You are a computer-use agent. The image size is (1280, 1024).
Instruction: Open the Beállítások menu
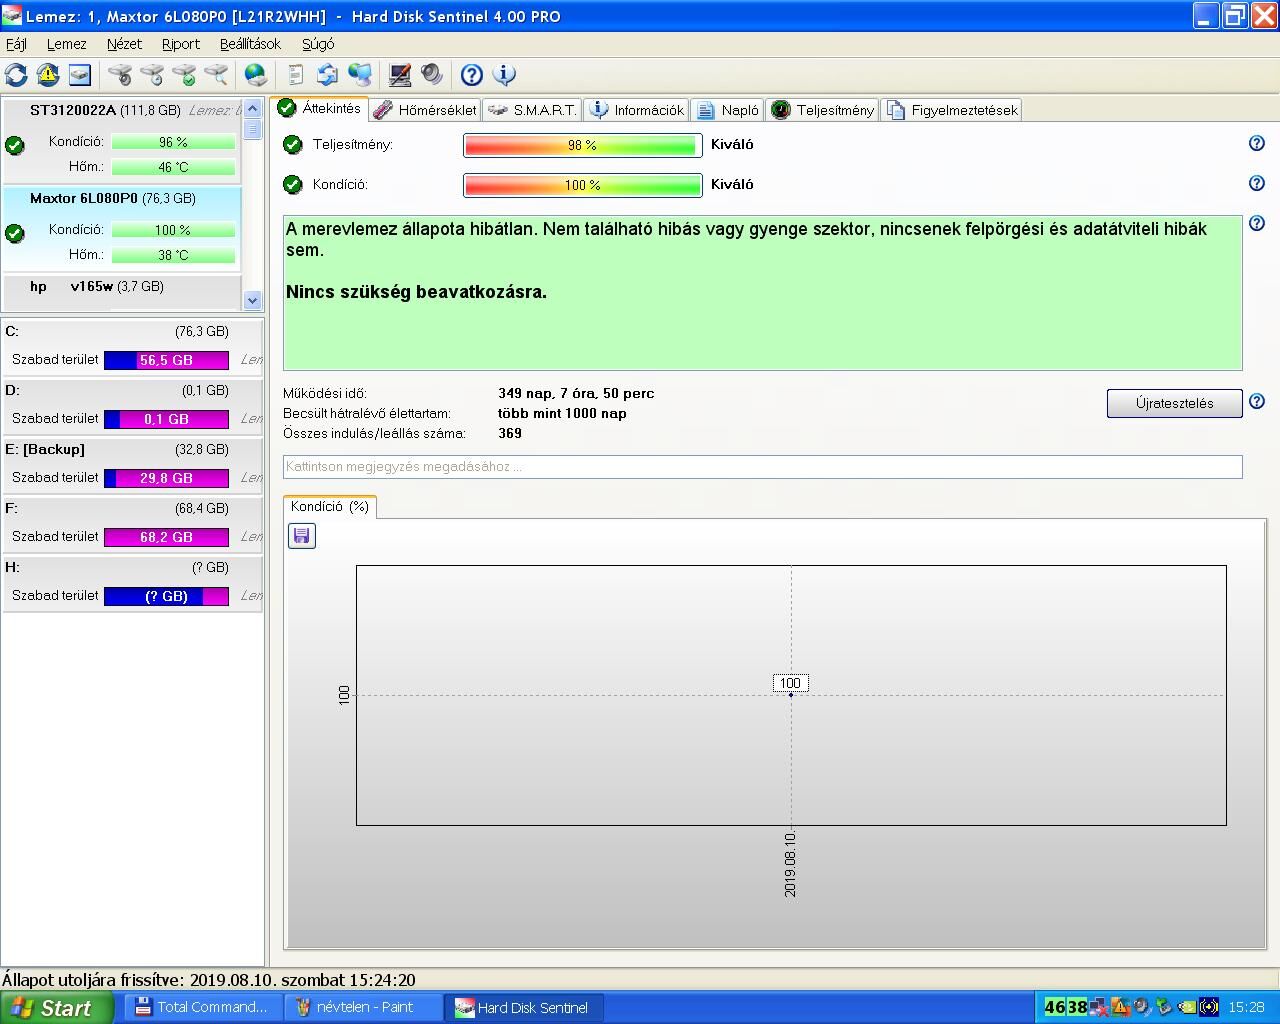pyautogui.click(x=251, y=44)
